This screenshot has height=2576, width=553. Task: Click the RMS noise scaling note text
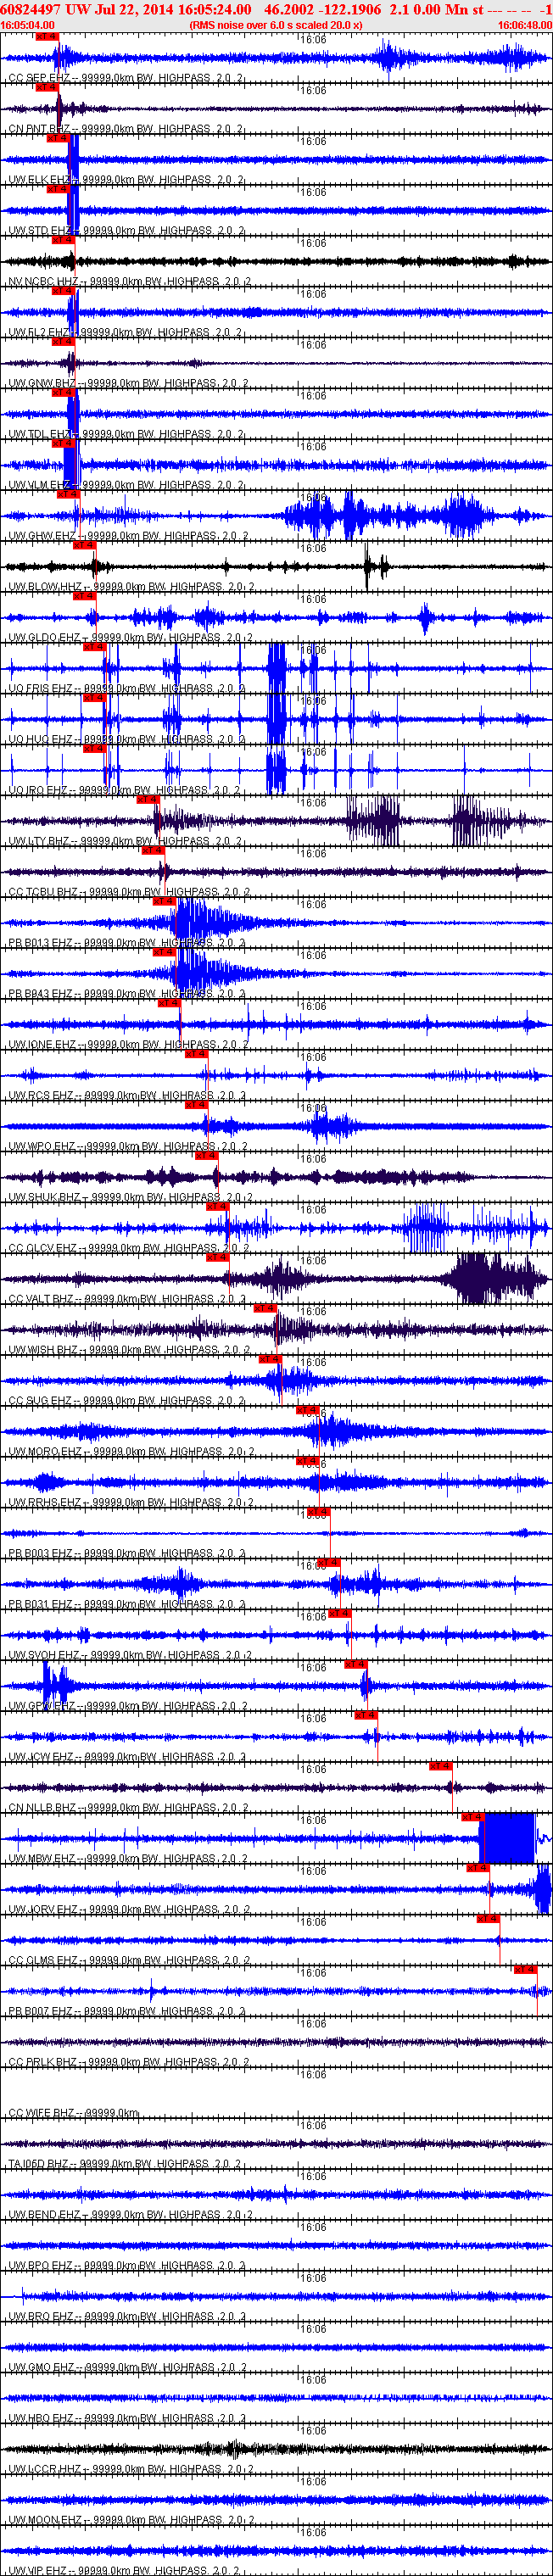(276, 25)
